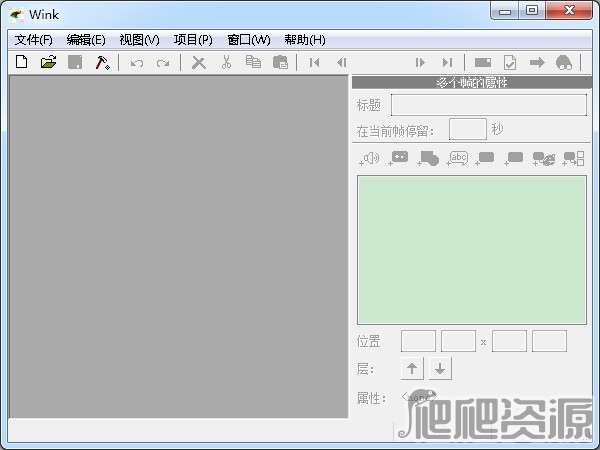Move layer down with arrow button
600x450 pixels.
pos(440,369)
